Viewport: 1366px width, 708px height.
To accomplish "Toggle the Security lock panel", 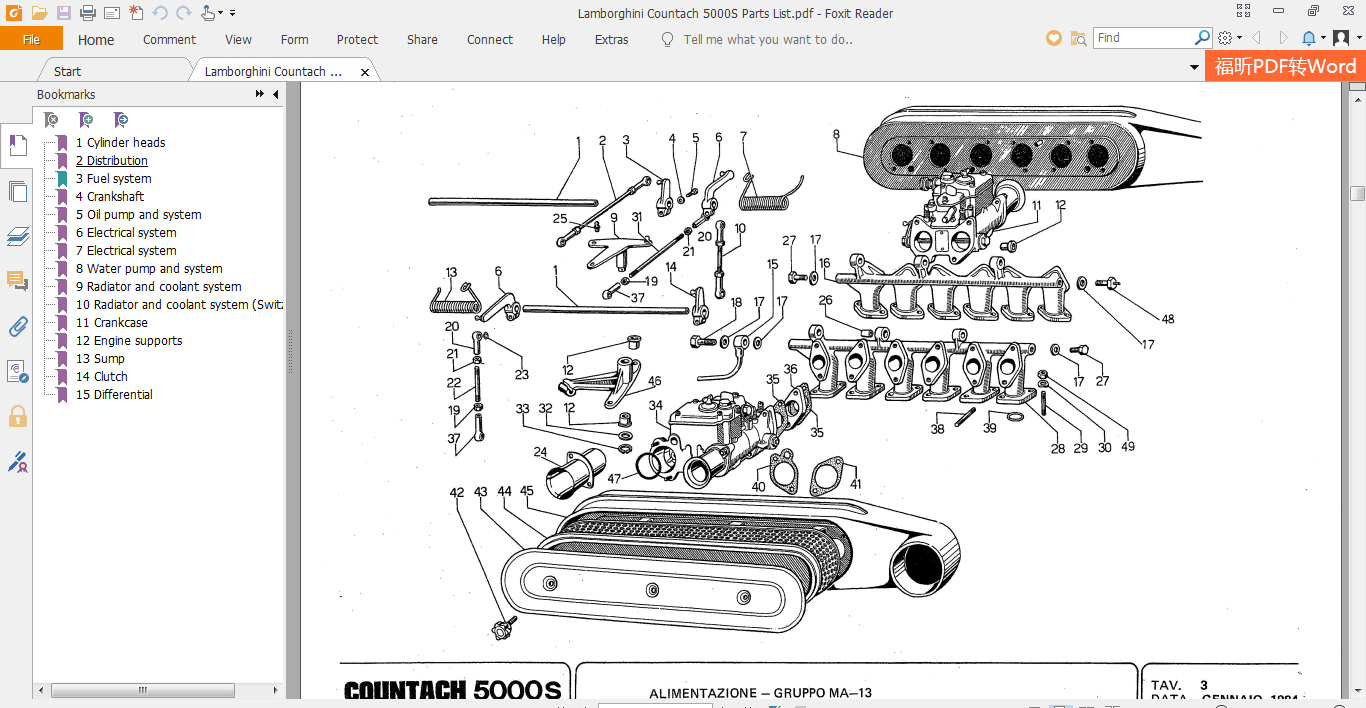I will coord(17,417).
